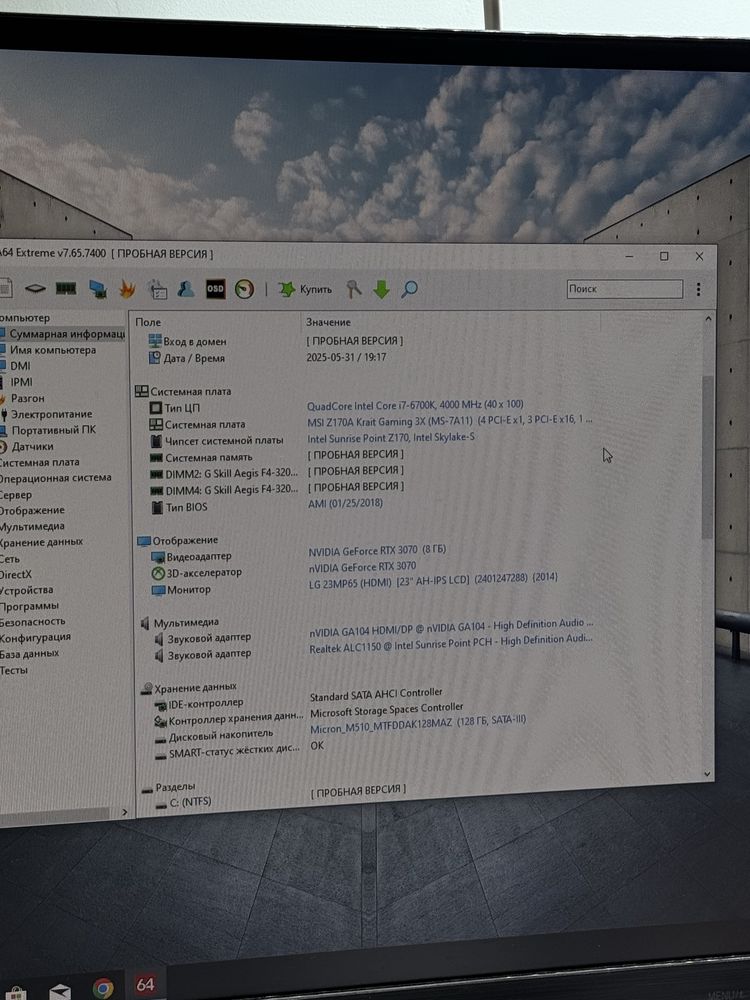Click the NVIDIA GeForce RTX 3070 (8 ГБ) link
This screenshot has height=1000, width=750.
point(377,550)
